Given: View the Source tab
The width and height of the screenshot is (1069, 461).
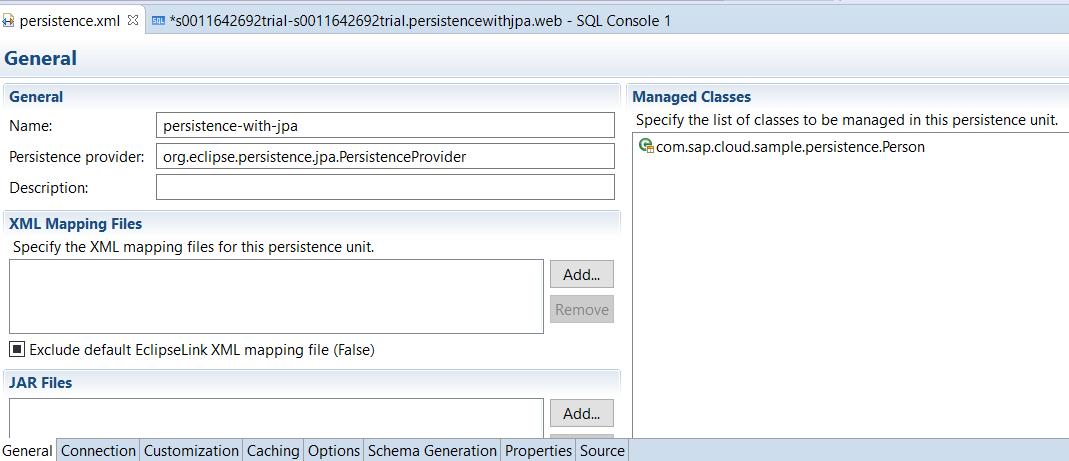Looking at the screenshot, I should point(602,451).
